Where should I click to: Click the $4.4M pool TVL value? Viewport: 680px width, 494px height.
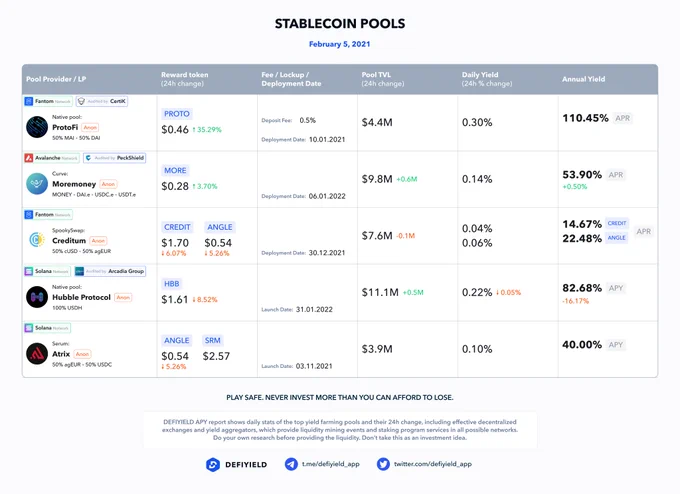coord(377,123)
